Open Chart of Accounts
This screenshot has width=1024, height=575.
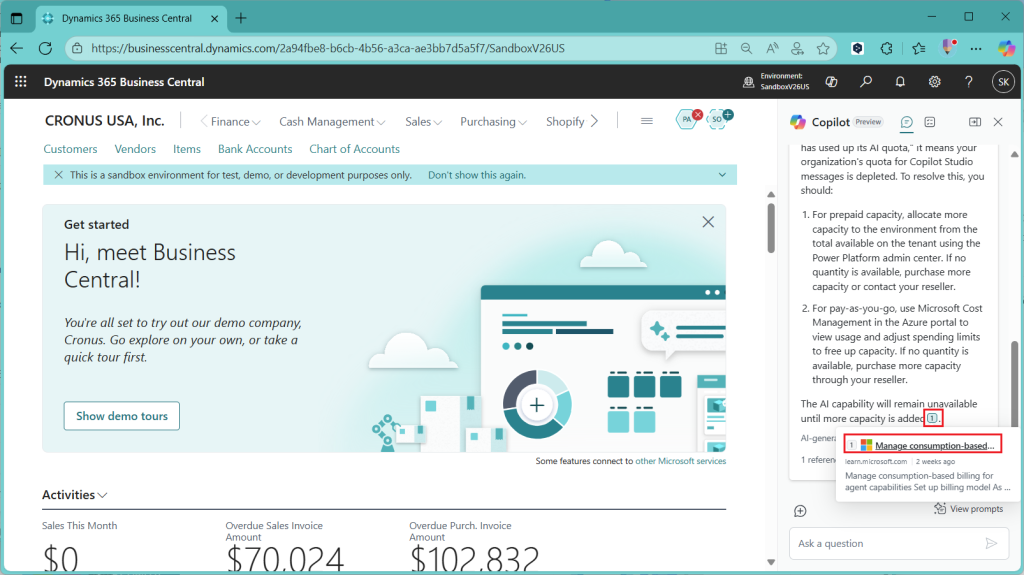tap(354, 149)
